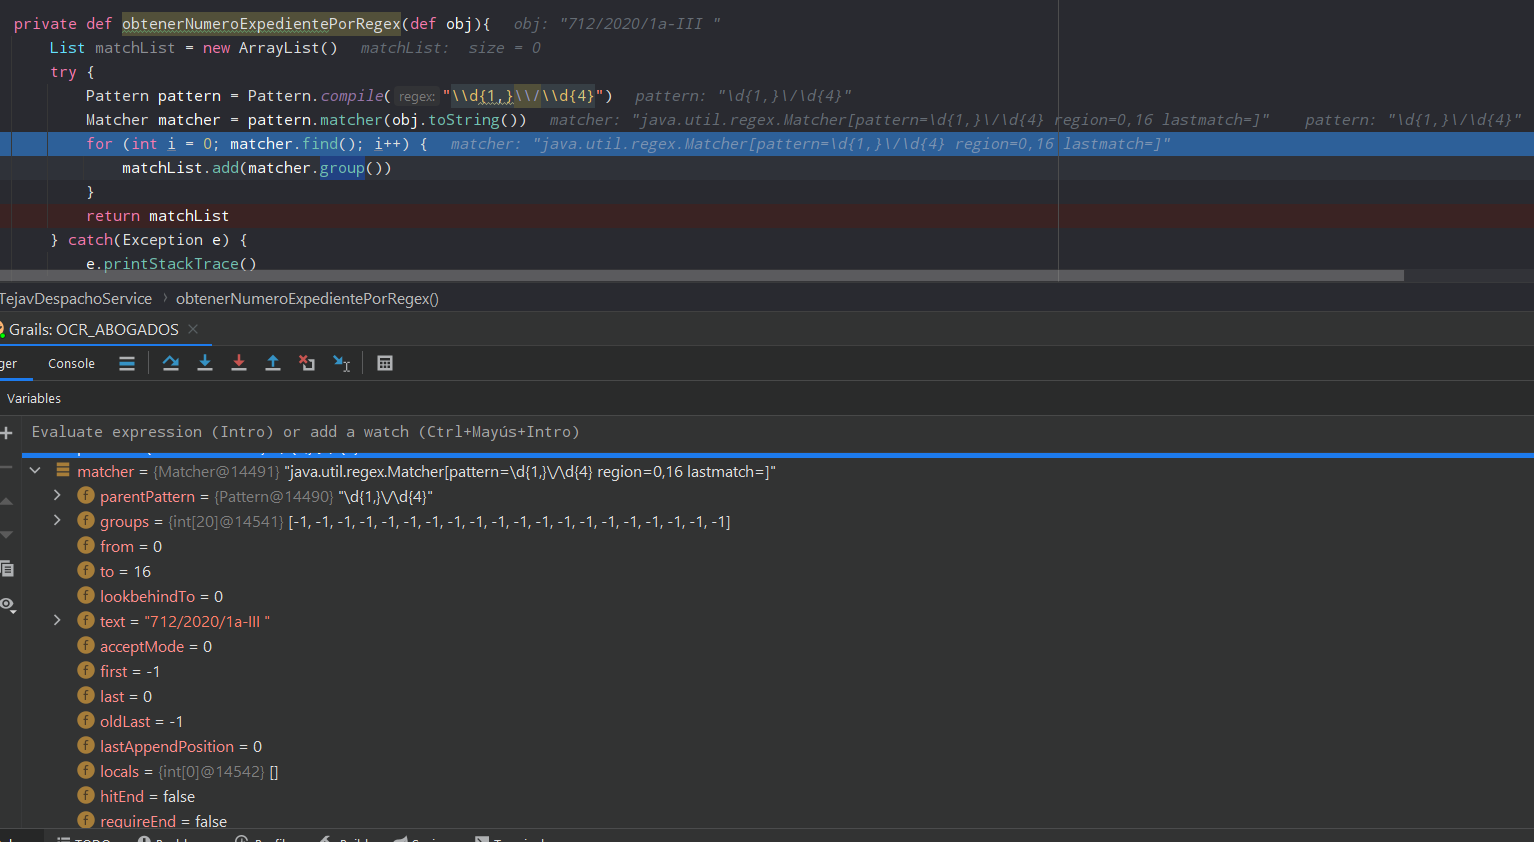The height and width of the screenshot is (842, 1534).
Task: Click the Grails run configuration icon
Action: point(2,329)
